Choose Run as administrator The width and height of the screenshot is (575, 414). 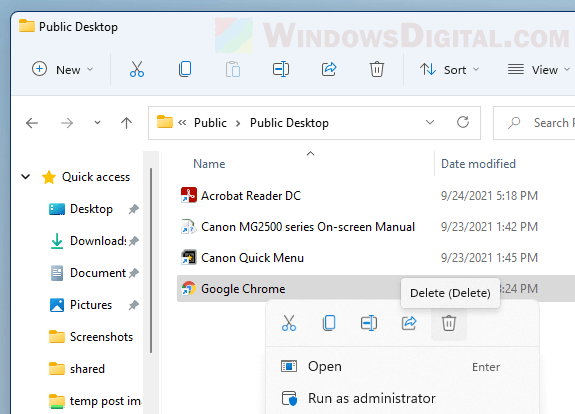[x=402, y=398]
